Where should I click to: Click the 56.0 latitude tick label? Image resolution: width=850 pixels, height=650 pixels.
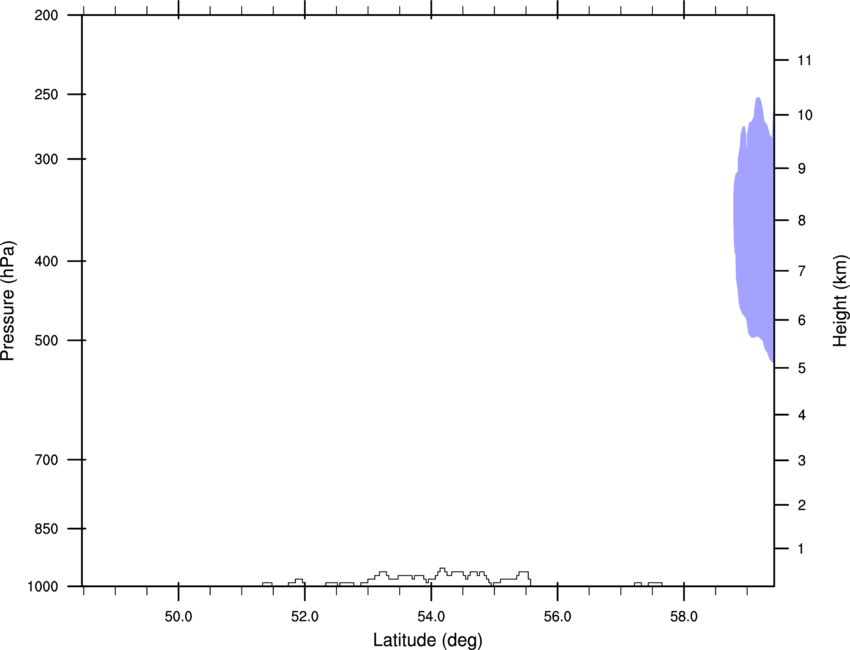click(557, 617)
